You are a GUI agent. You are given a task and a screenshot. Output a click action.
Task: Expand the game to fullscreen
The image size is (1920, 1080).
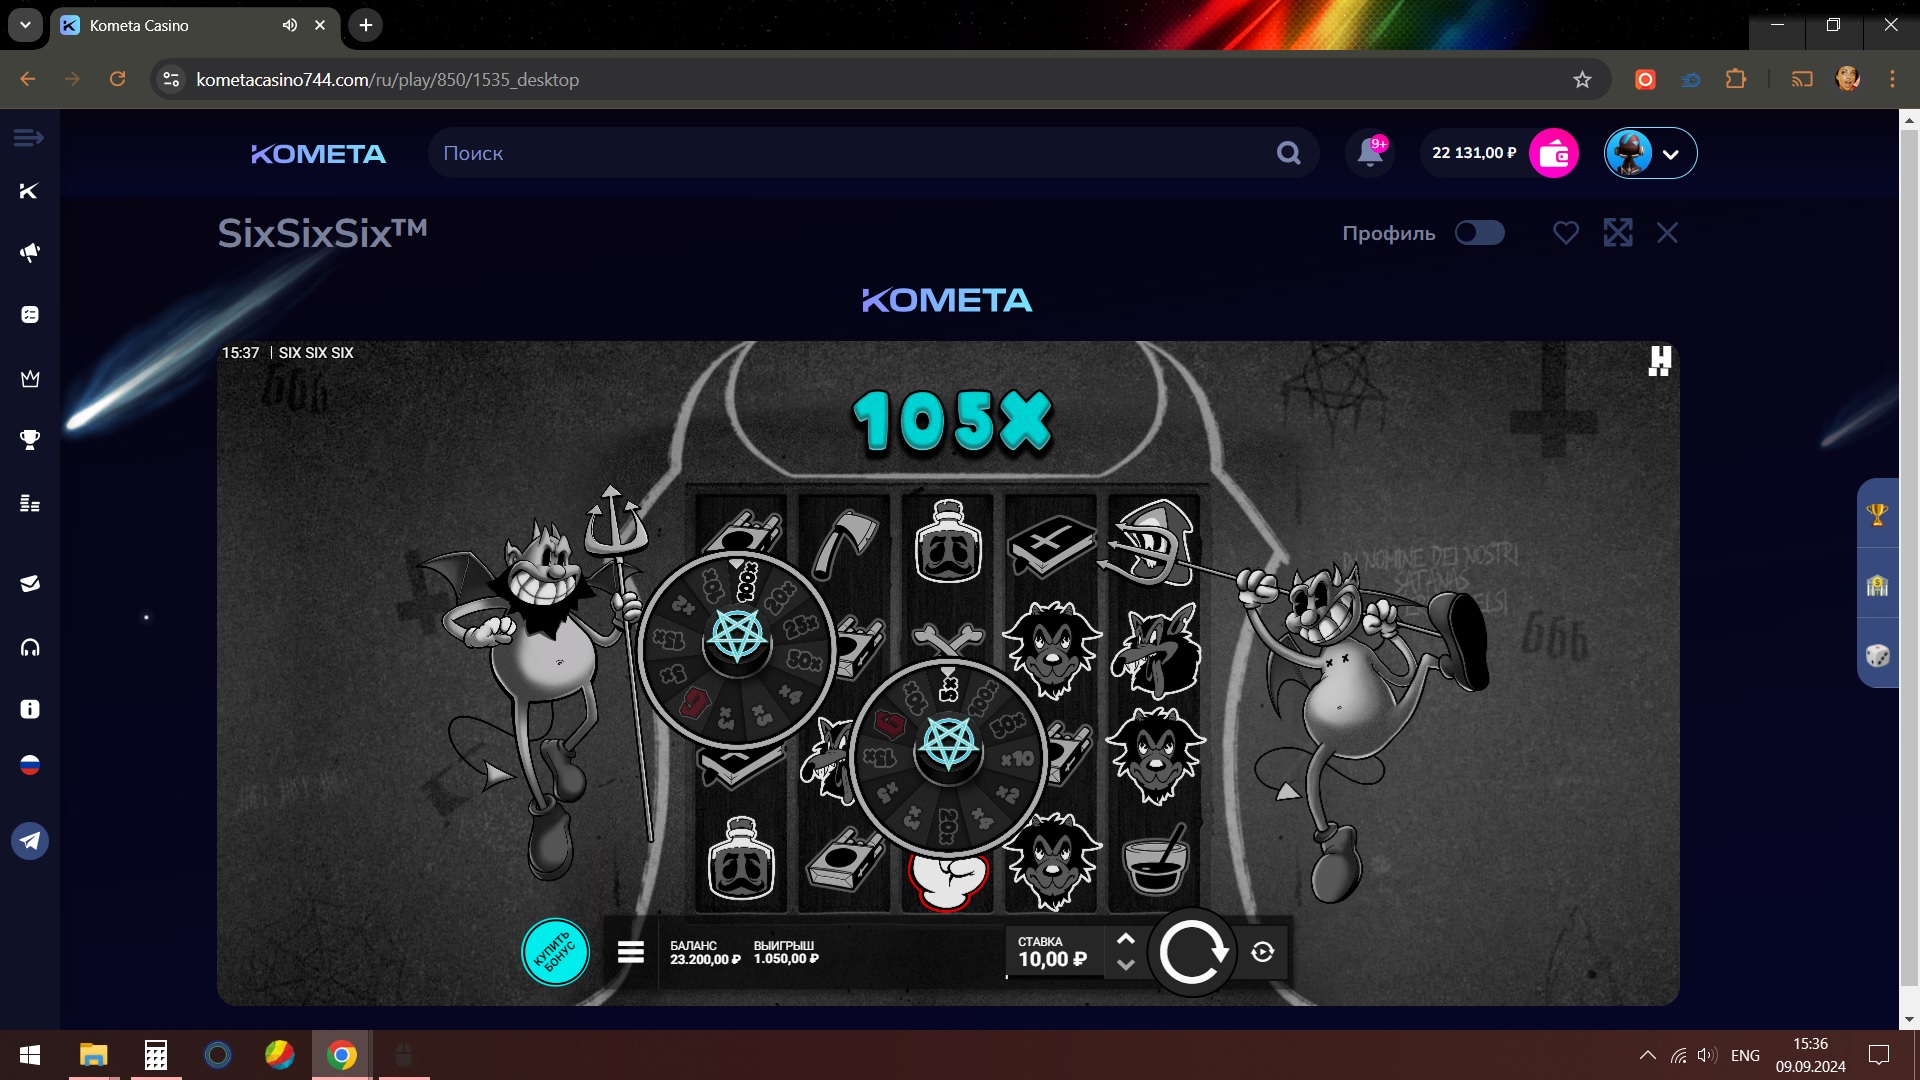[1617, 233]
